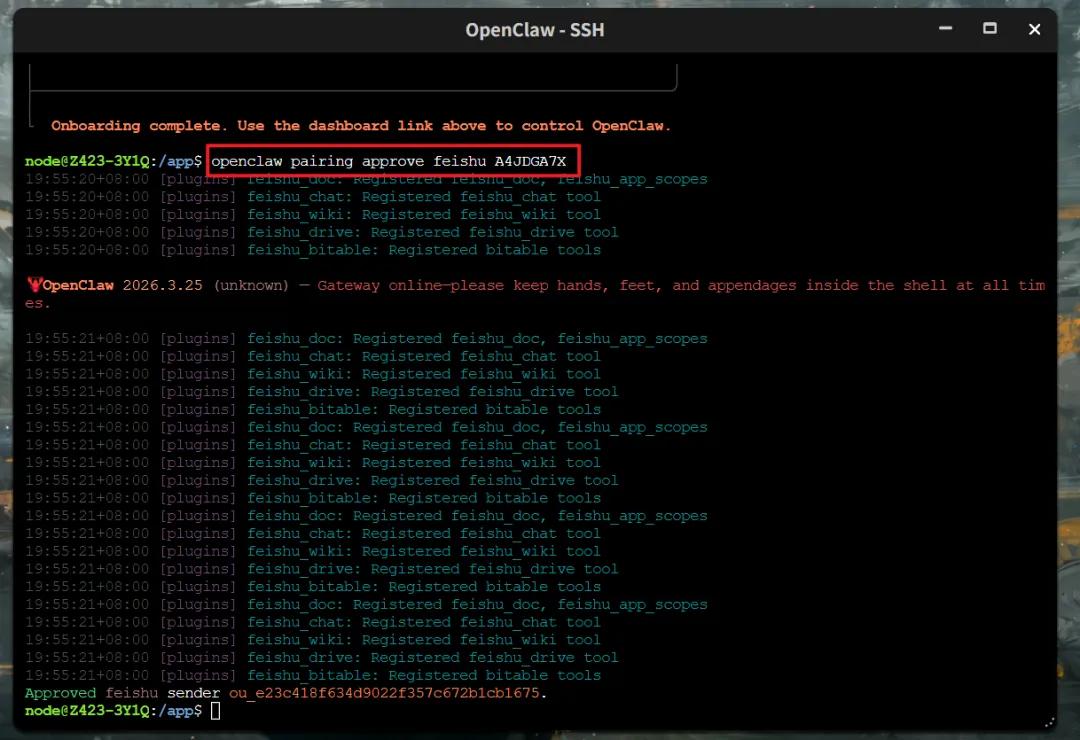1080x740 pixels.
Task: Click the OpenClaw lobster icon in banner
Action: (34, 285)
